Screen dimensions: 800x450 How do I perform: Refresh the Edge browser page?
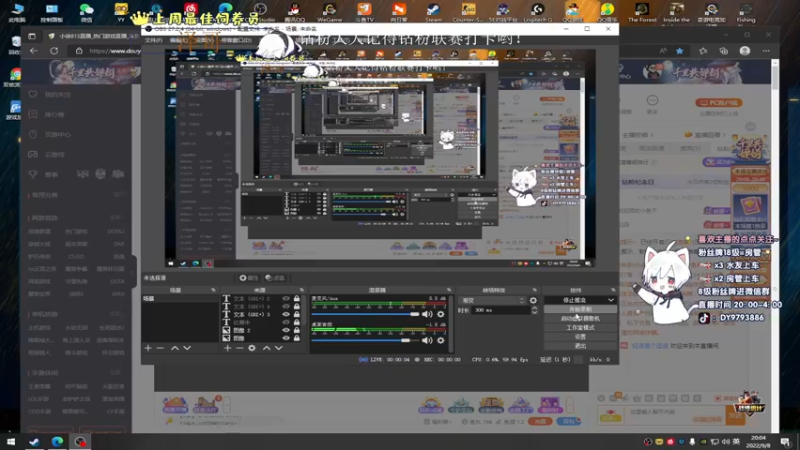(x=54, y=51)
